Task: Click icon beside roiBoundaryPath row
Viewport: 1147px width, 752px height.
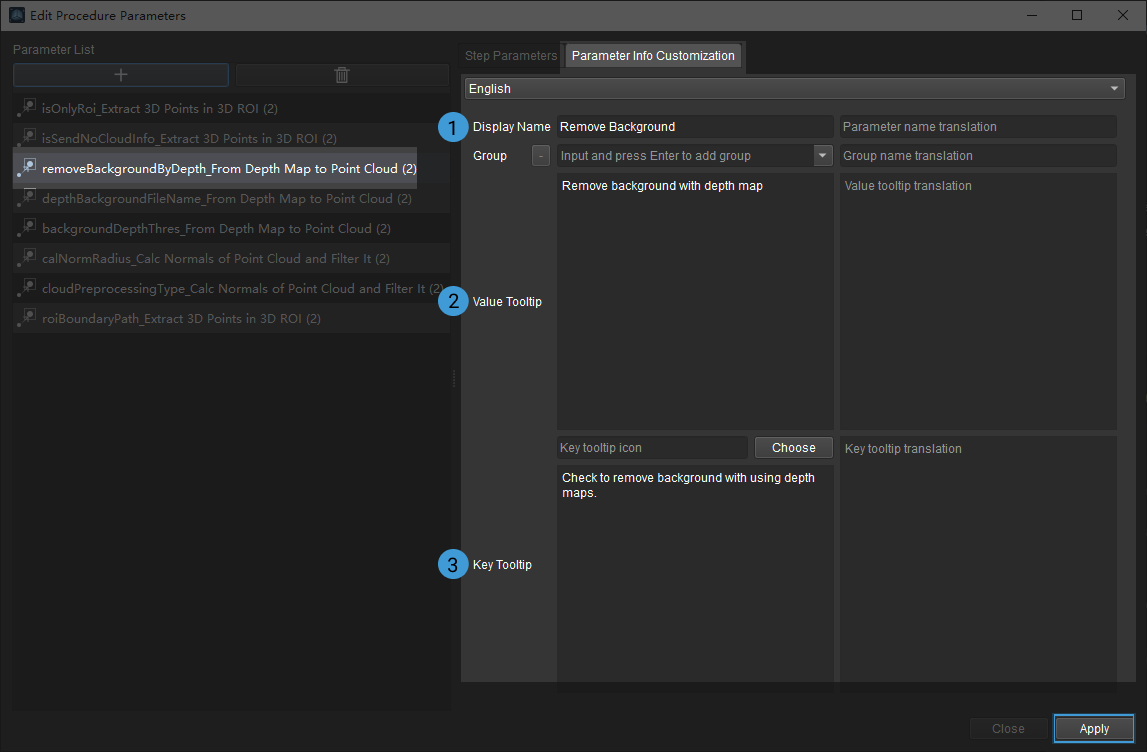Action: point(27,317)
